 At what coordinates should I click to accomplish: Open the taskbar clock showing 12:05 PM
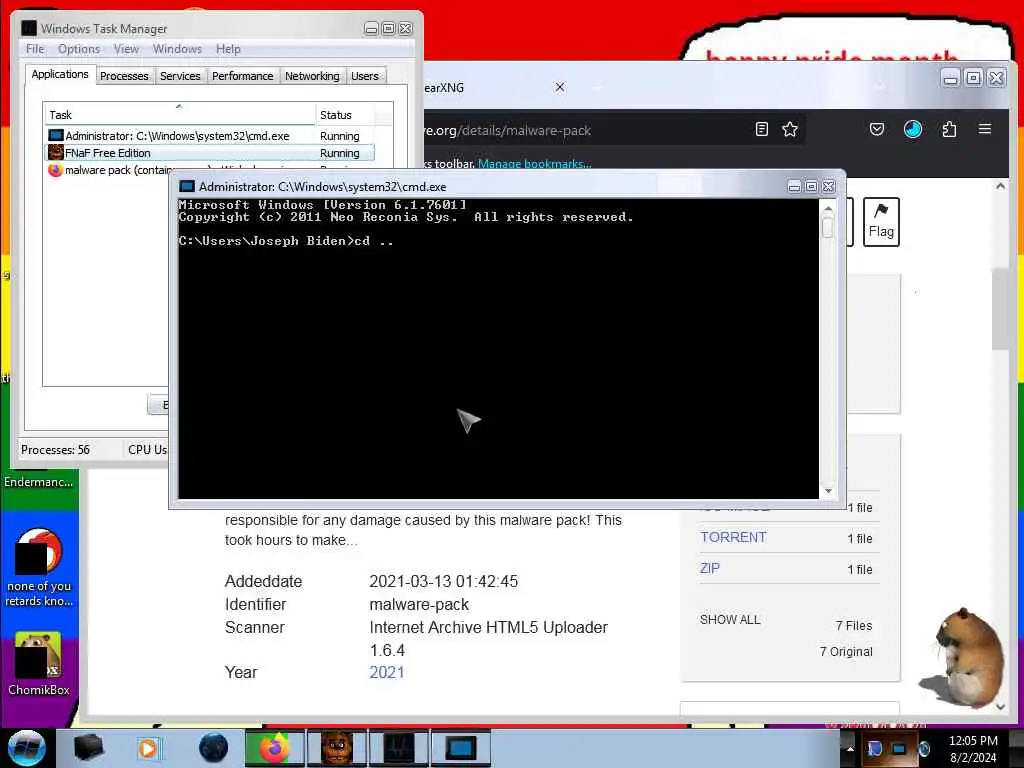coord(973,749)
